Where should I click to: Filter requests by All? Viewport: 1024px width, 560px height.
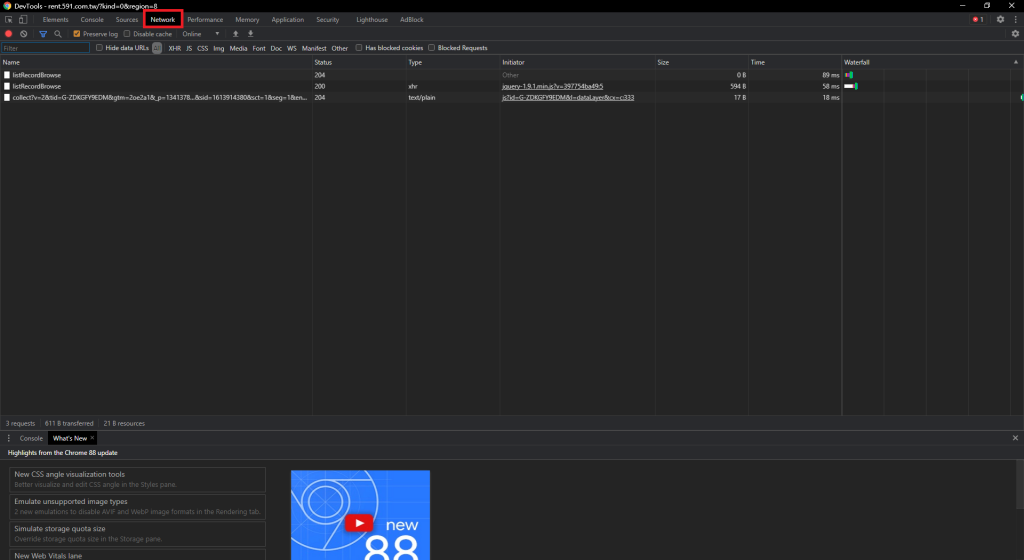(157, 48)
